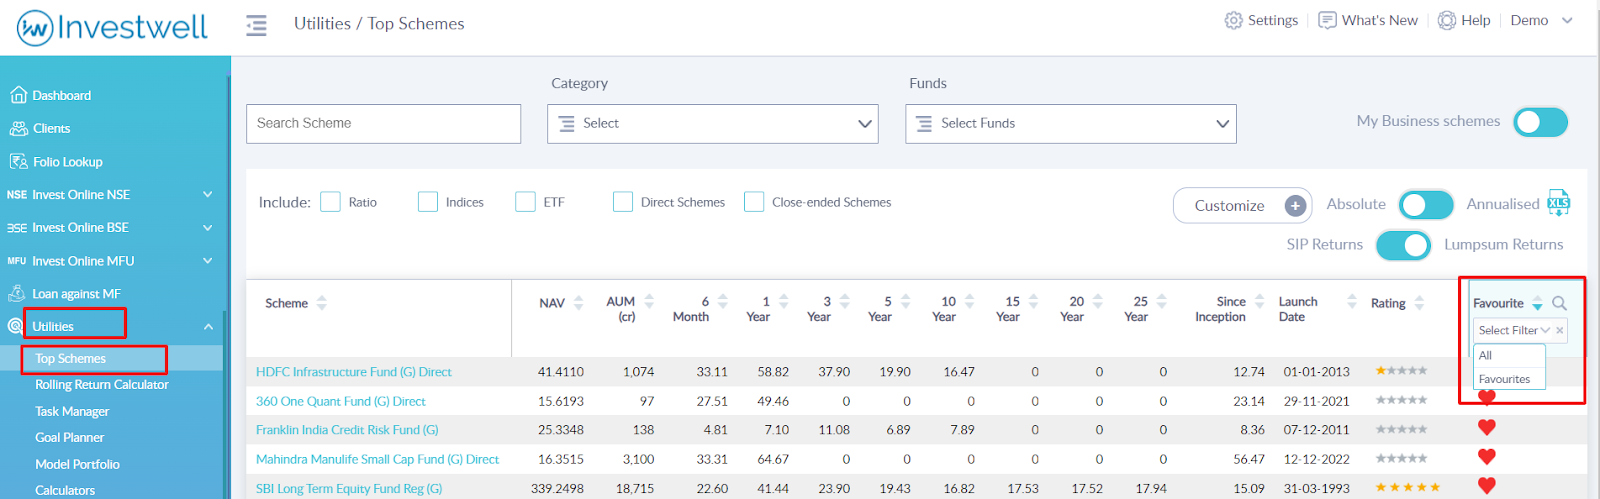The height and width of the screenshot is (499, 1600).
Task: Sort by Since Inception column arrows
Action: (1259, 301)
